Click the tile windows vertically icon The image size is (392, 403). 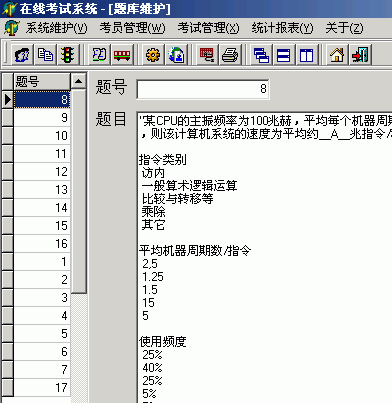pyautogui.click(x=306, y=54)
